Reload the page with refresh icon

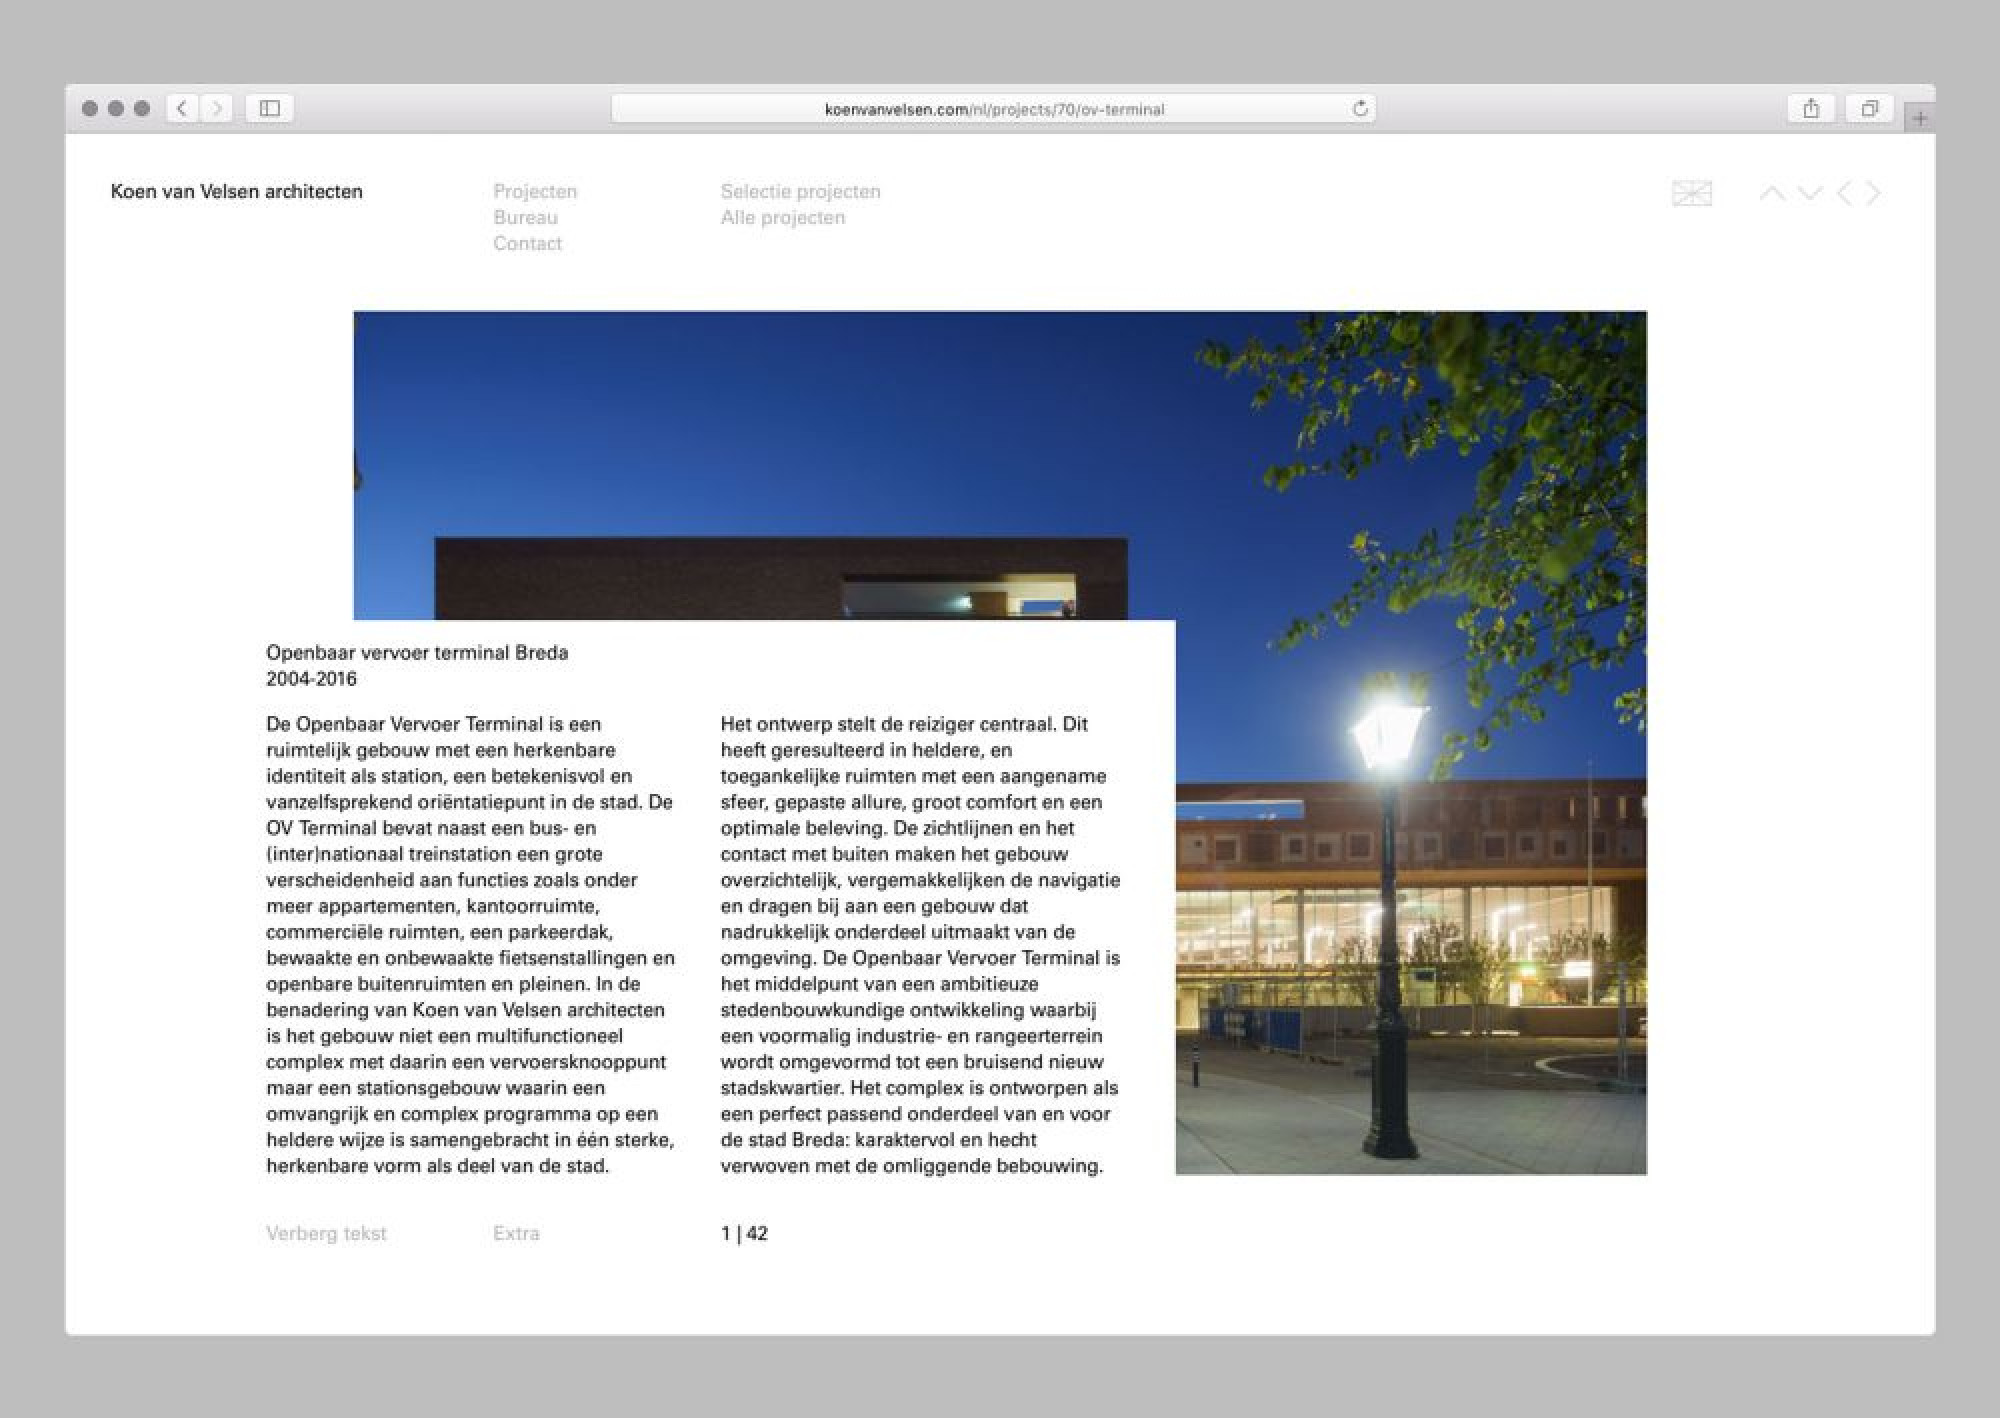[1360, 109]
